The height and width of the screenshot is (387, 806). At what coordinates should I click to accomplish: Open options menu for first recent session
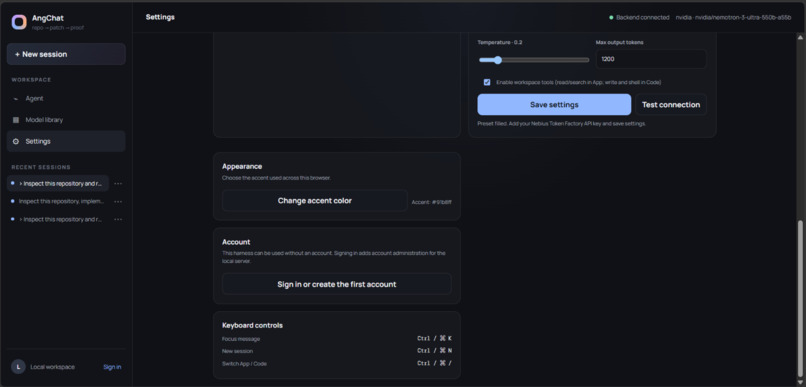click(x=118, y=183)
